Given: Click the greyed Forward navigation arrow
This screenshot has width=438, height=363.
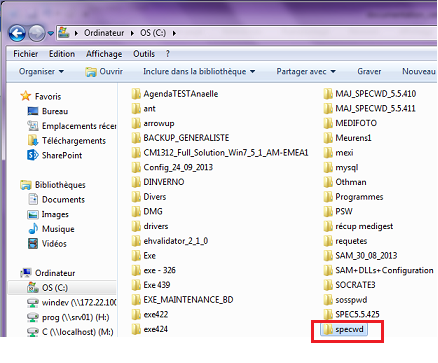Looking at the screenshot, I should (36, 33).
